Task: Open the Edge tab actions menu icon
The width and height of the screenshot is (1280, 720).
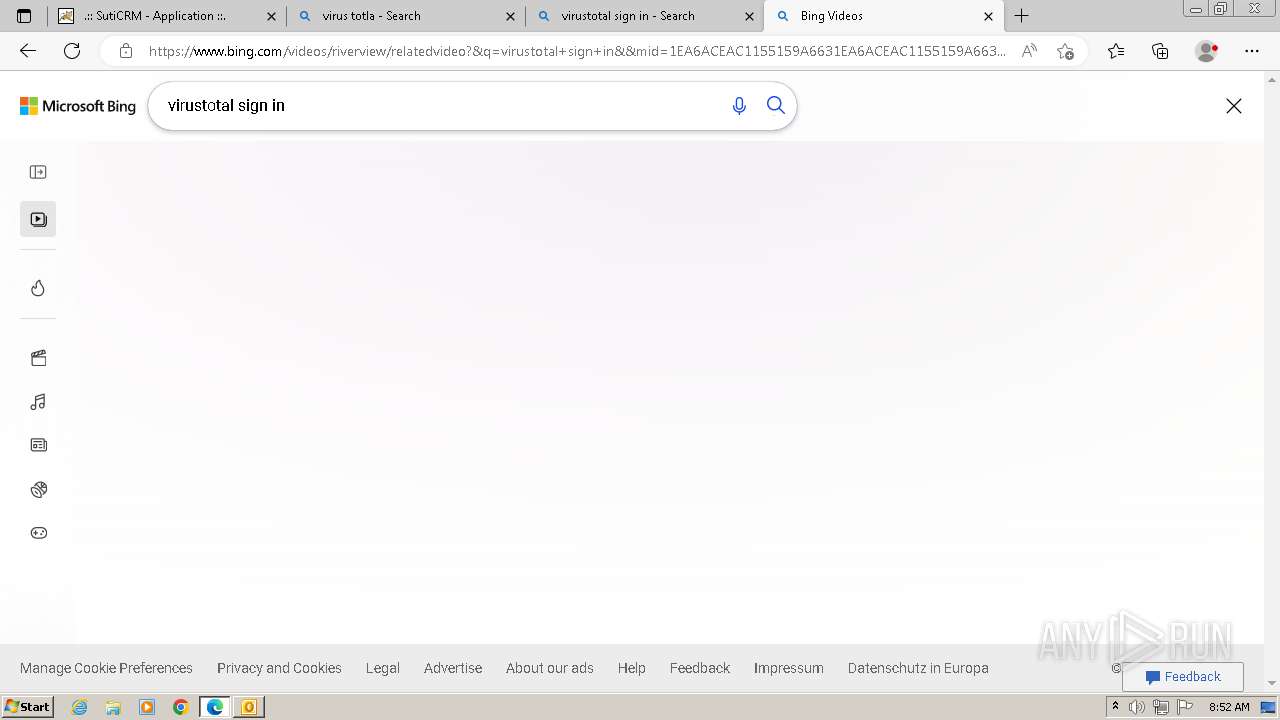Action: 24,16
